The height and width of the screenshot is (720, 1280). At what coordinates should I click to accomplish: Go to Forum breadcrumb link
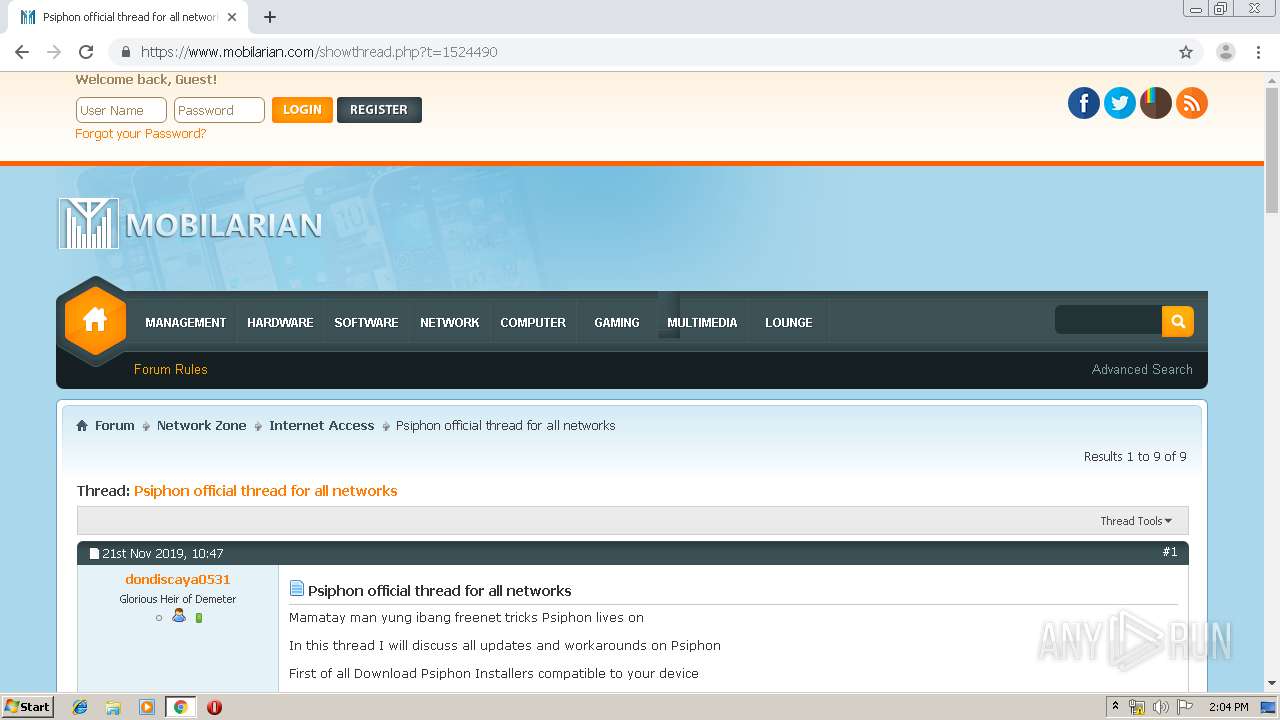coord(115,425)
